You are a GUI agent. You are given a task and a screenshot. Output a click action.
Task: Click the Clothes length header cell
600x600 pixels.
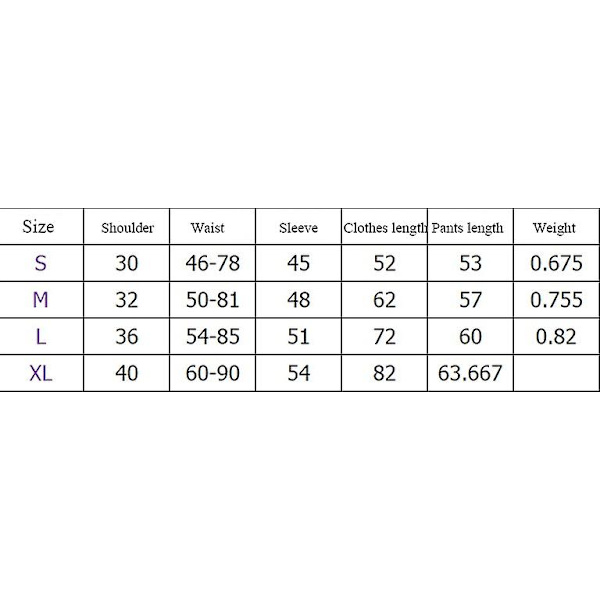(x=384, y=227)
